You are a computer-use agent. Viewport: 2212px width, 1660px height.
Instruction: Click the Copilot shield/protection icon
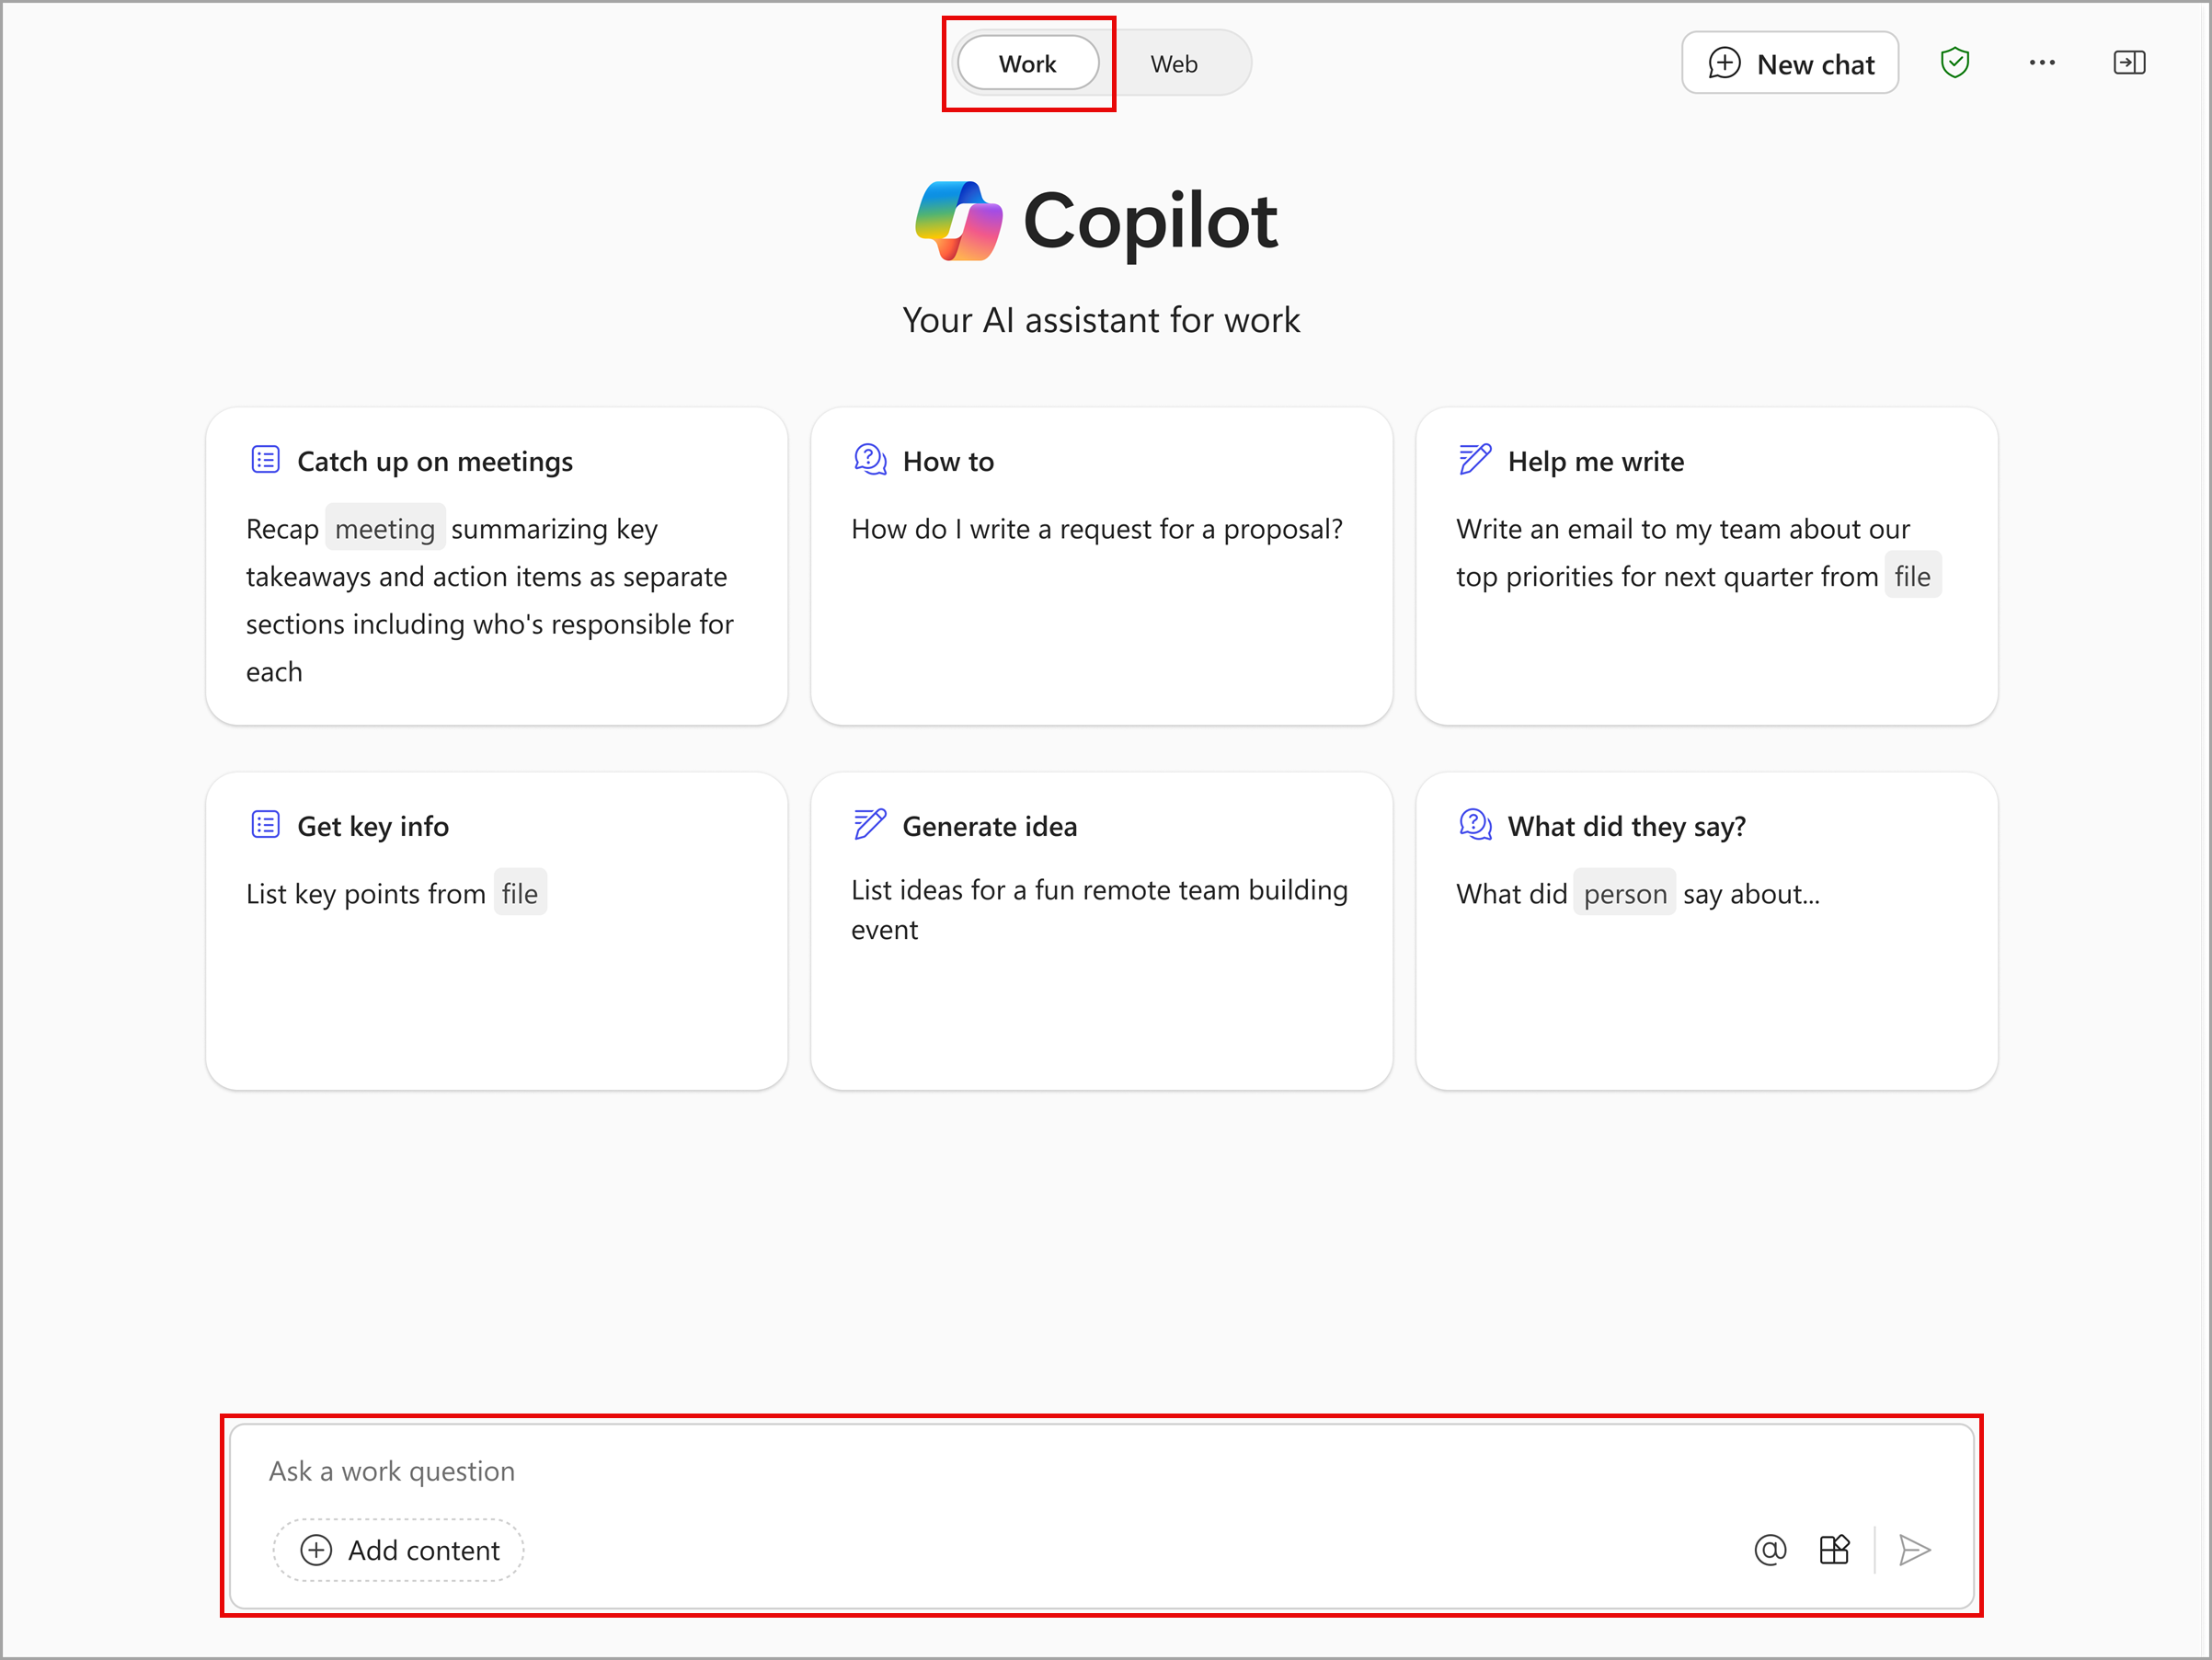click(x=1954, y=63)
